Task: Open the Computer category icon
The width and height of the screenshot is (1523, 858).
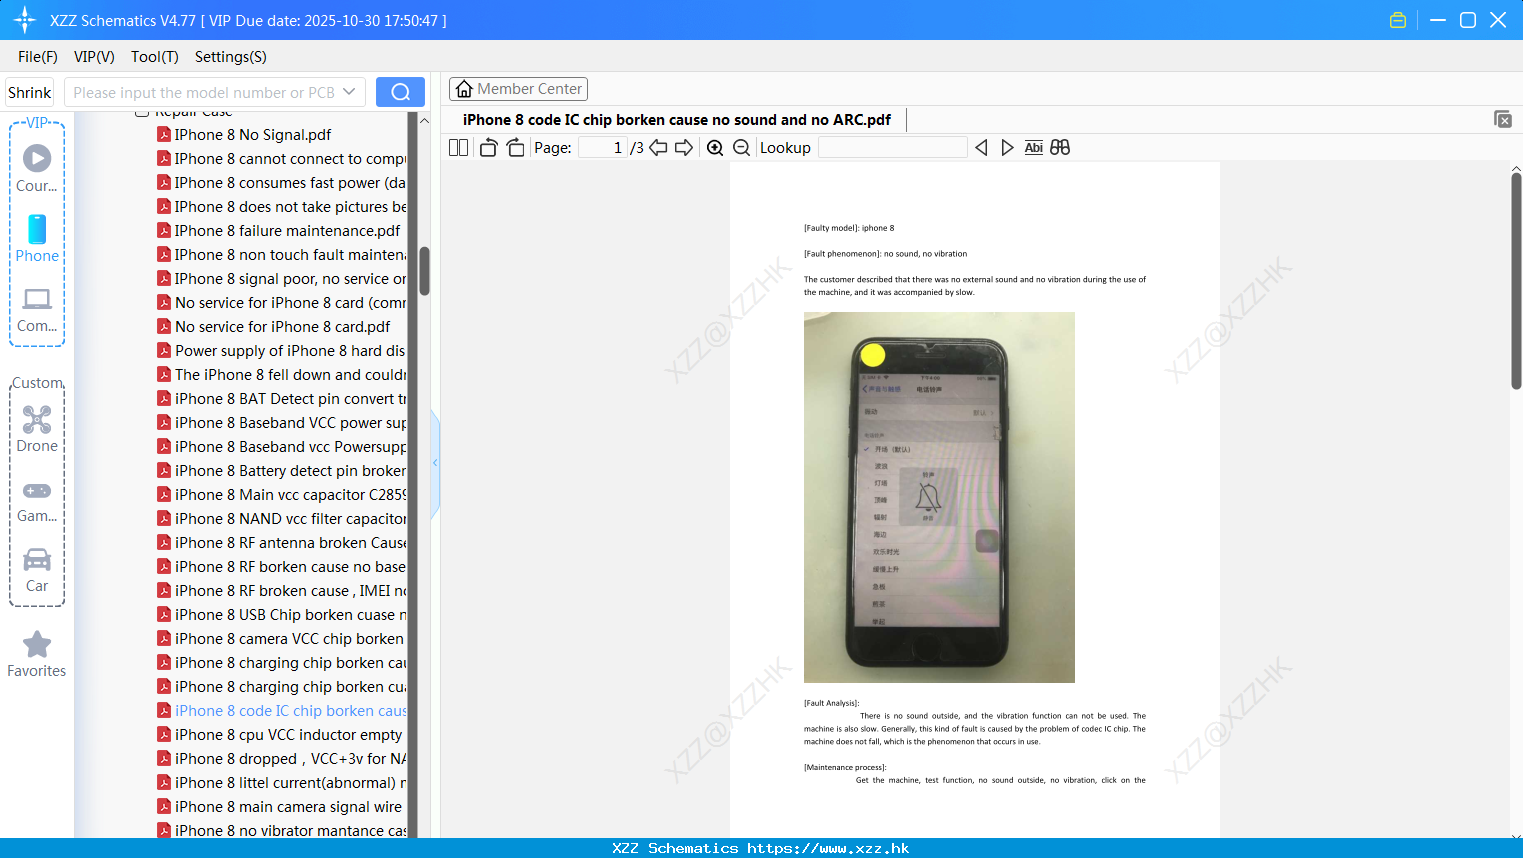Action: [x=37, y=310]
